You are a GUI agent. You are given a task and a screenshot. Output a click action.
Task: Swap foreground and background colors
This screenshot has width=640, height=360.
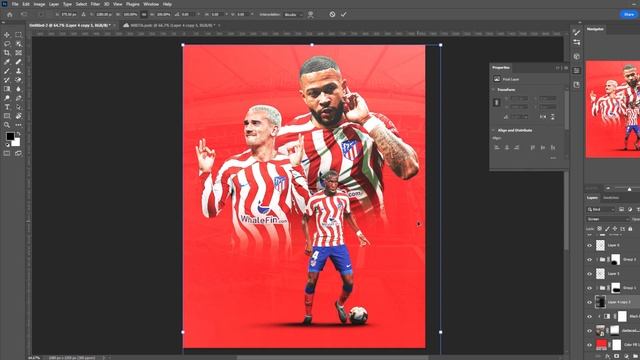point(18,134)
